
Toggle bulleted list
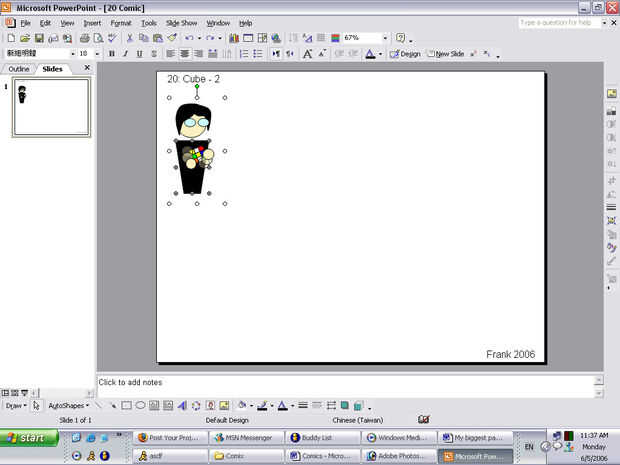[258, 54]
